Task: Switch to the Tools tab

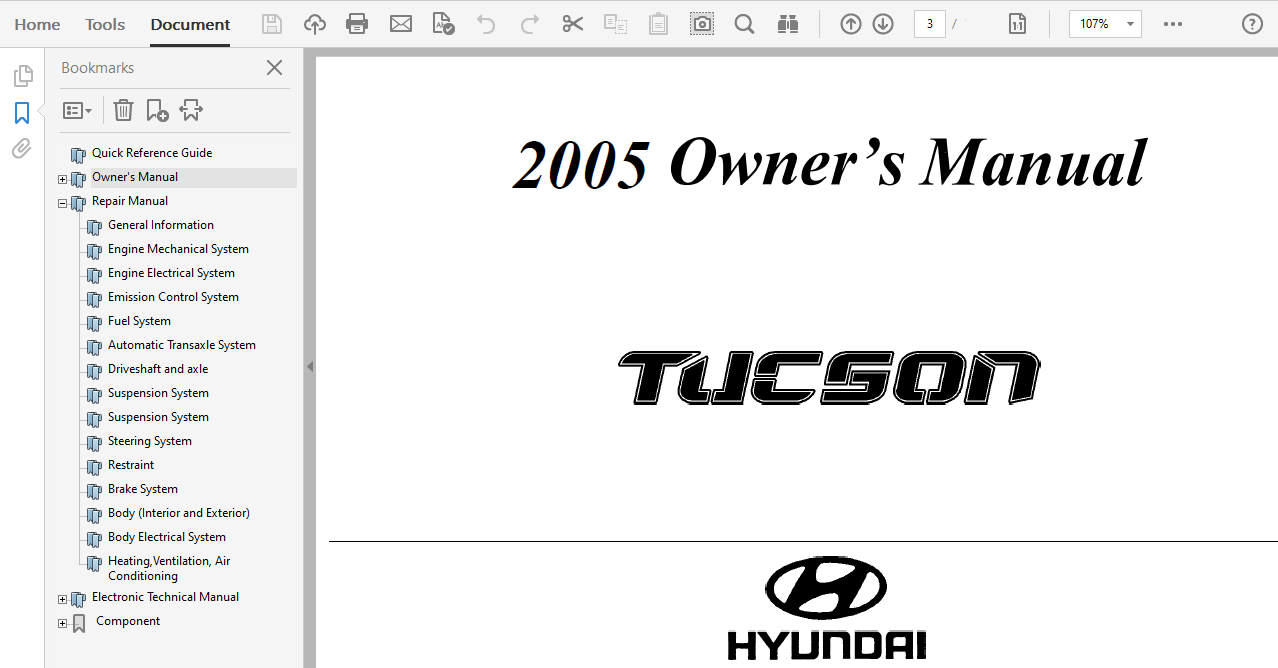Action: 104,24
